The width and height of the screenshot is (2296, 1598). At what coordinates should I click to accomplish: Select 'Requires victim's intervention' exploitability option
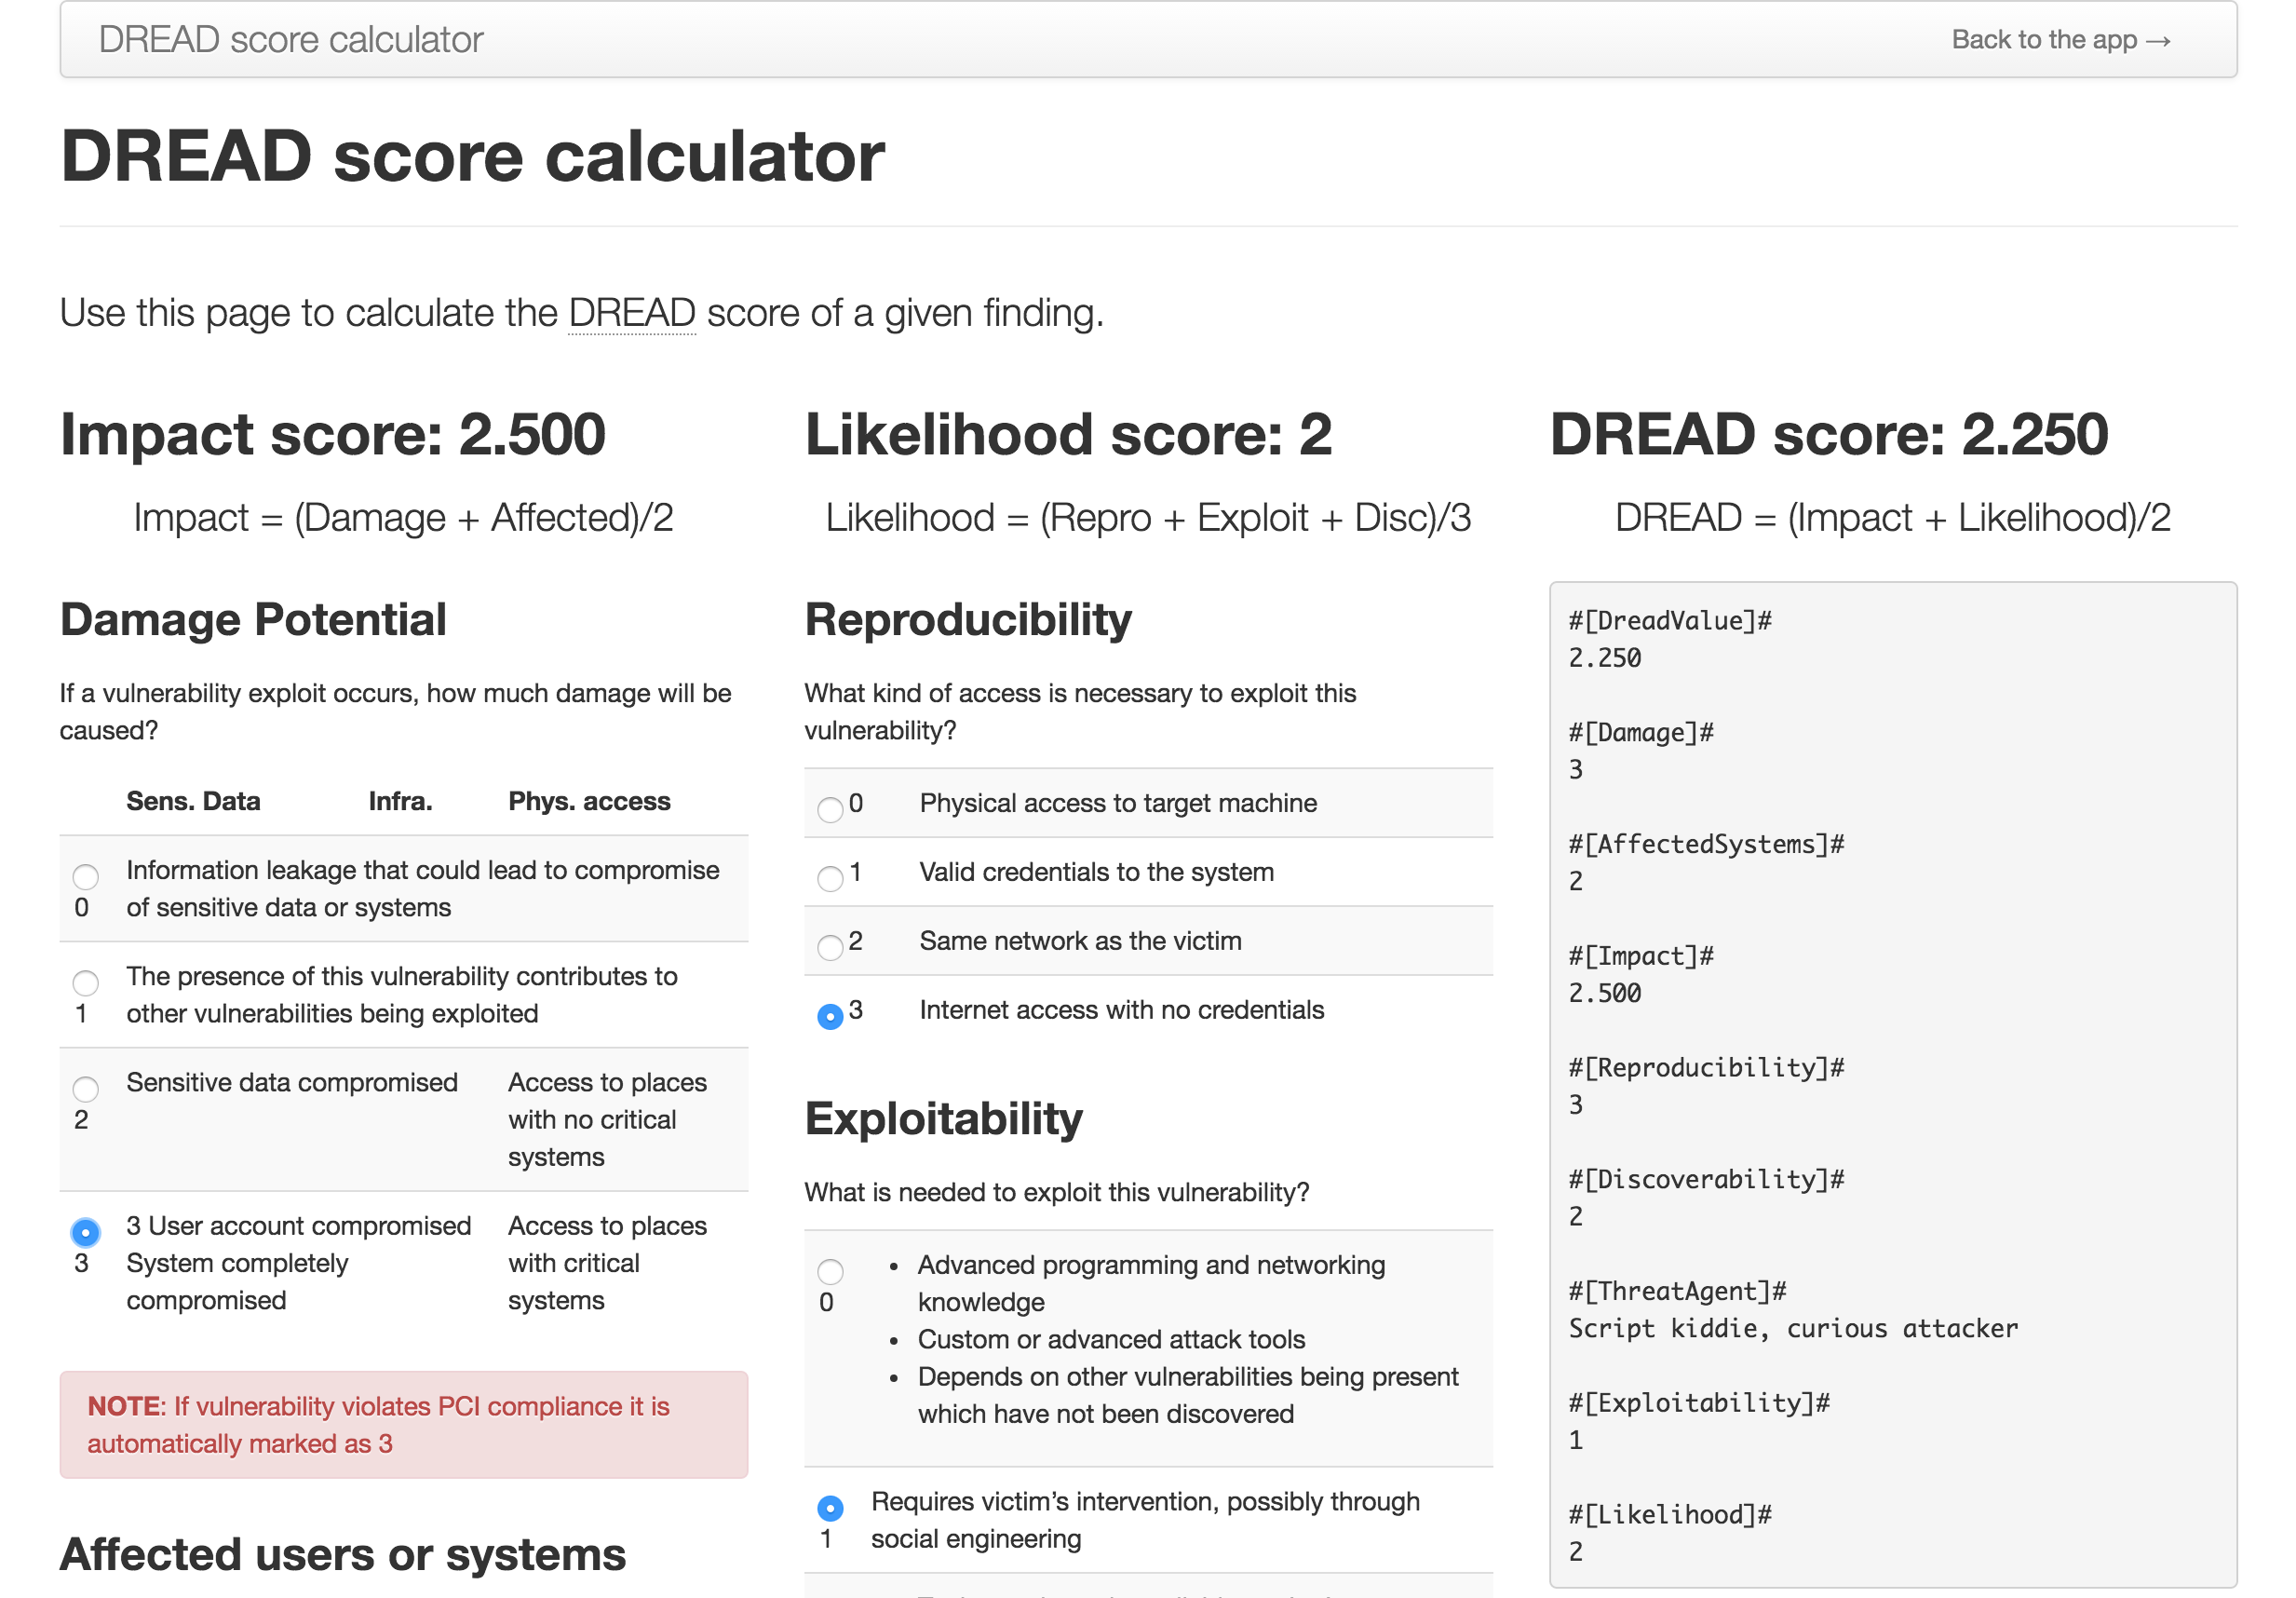tap(830, 1509)
